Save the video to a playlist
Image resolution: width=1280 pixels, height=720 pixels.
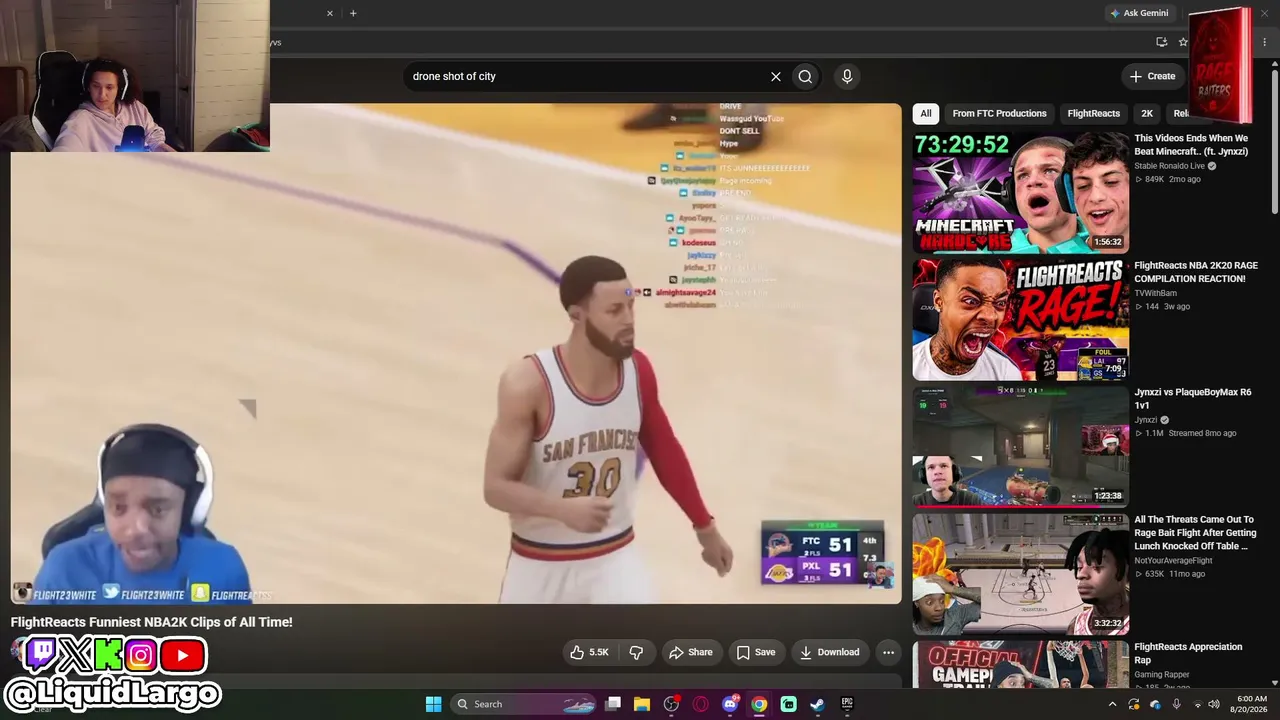pos(756,652)
